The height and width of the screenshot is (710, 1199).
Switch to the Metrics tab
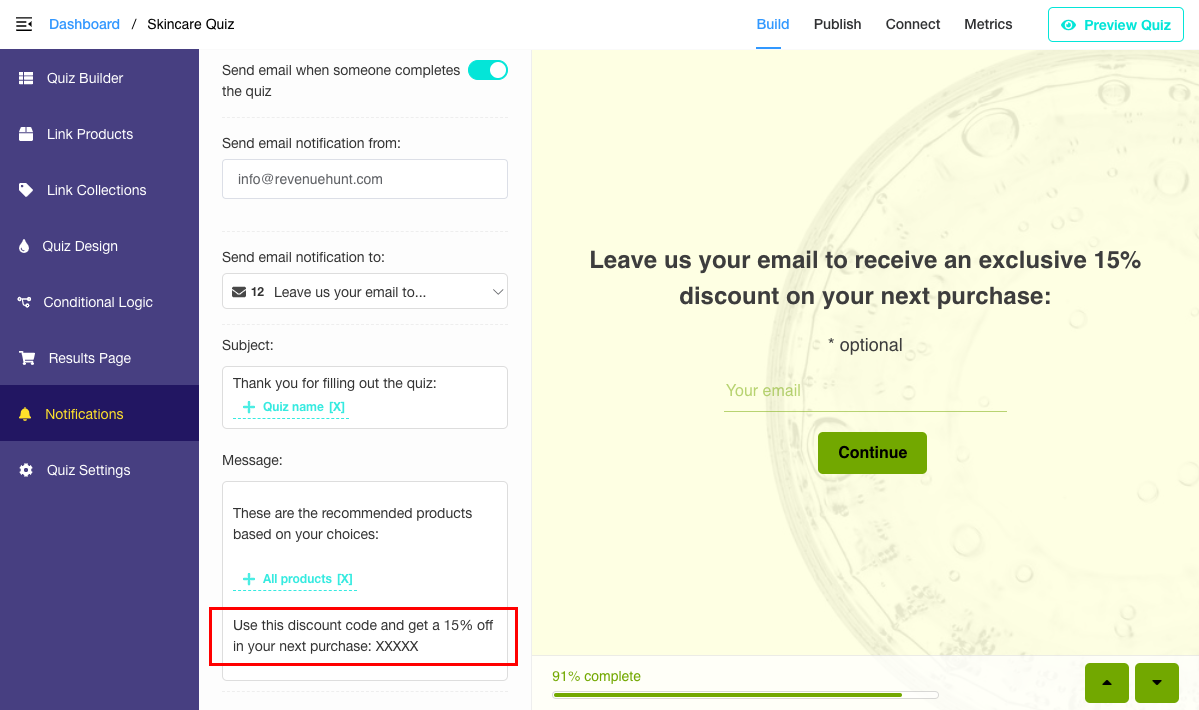coord(988,24)
